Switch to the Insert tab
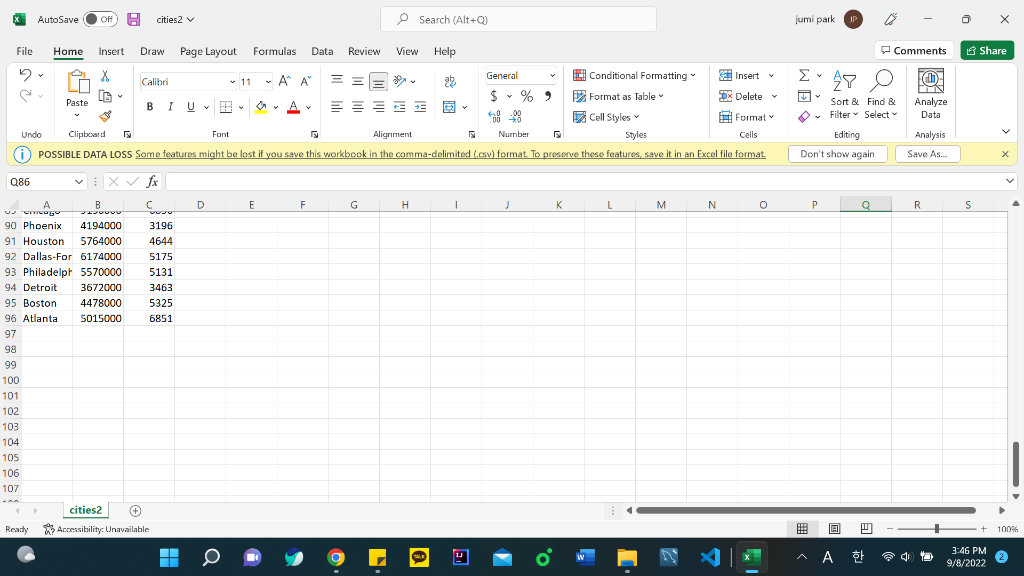1024x576 pixels. pyautogui.click(x=111, y=51)
